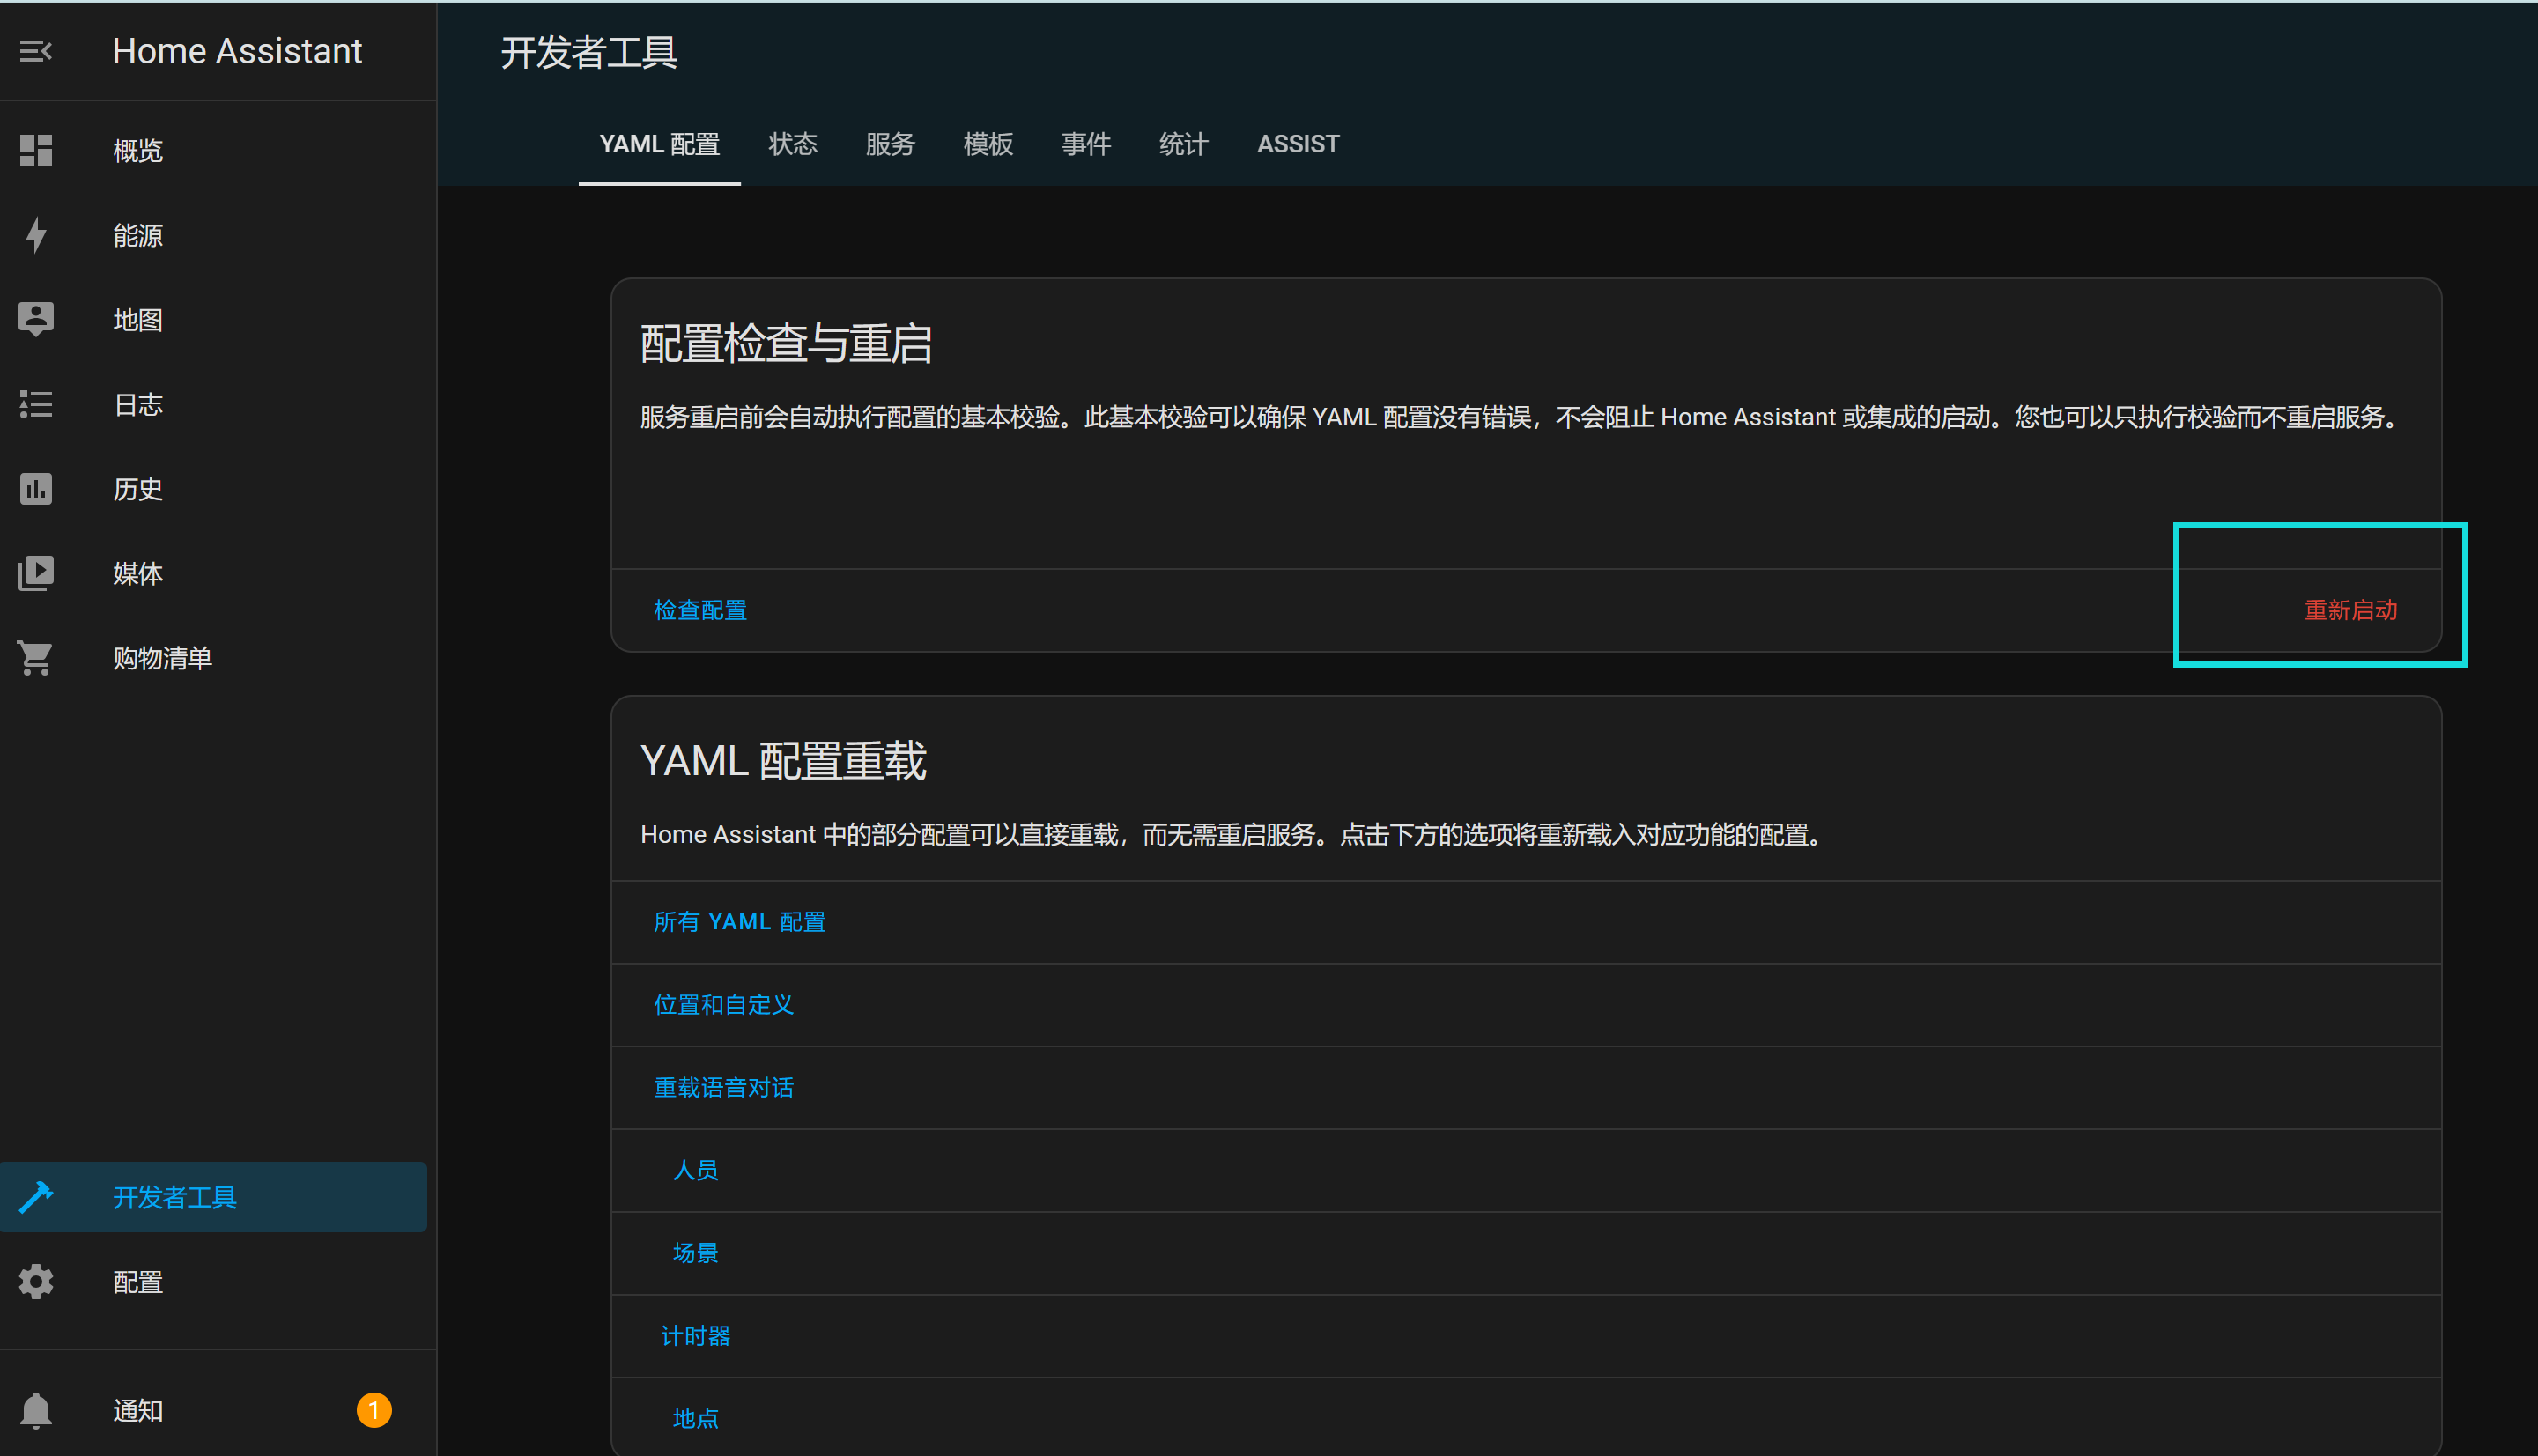Open the 媒体 media icon
This screenshot has width=2538, height=1456.
[x=36, y=573]
